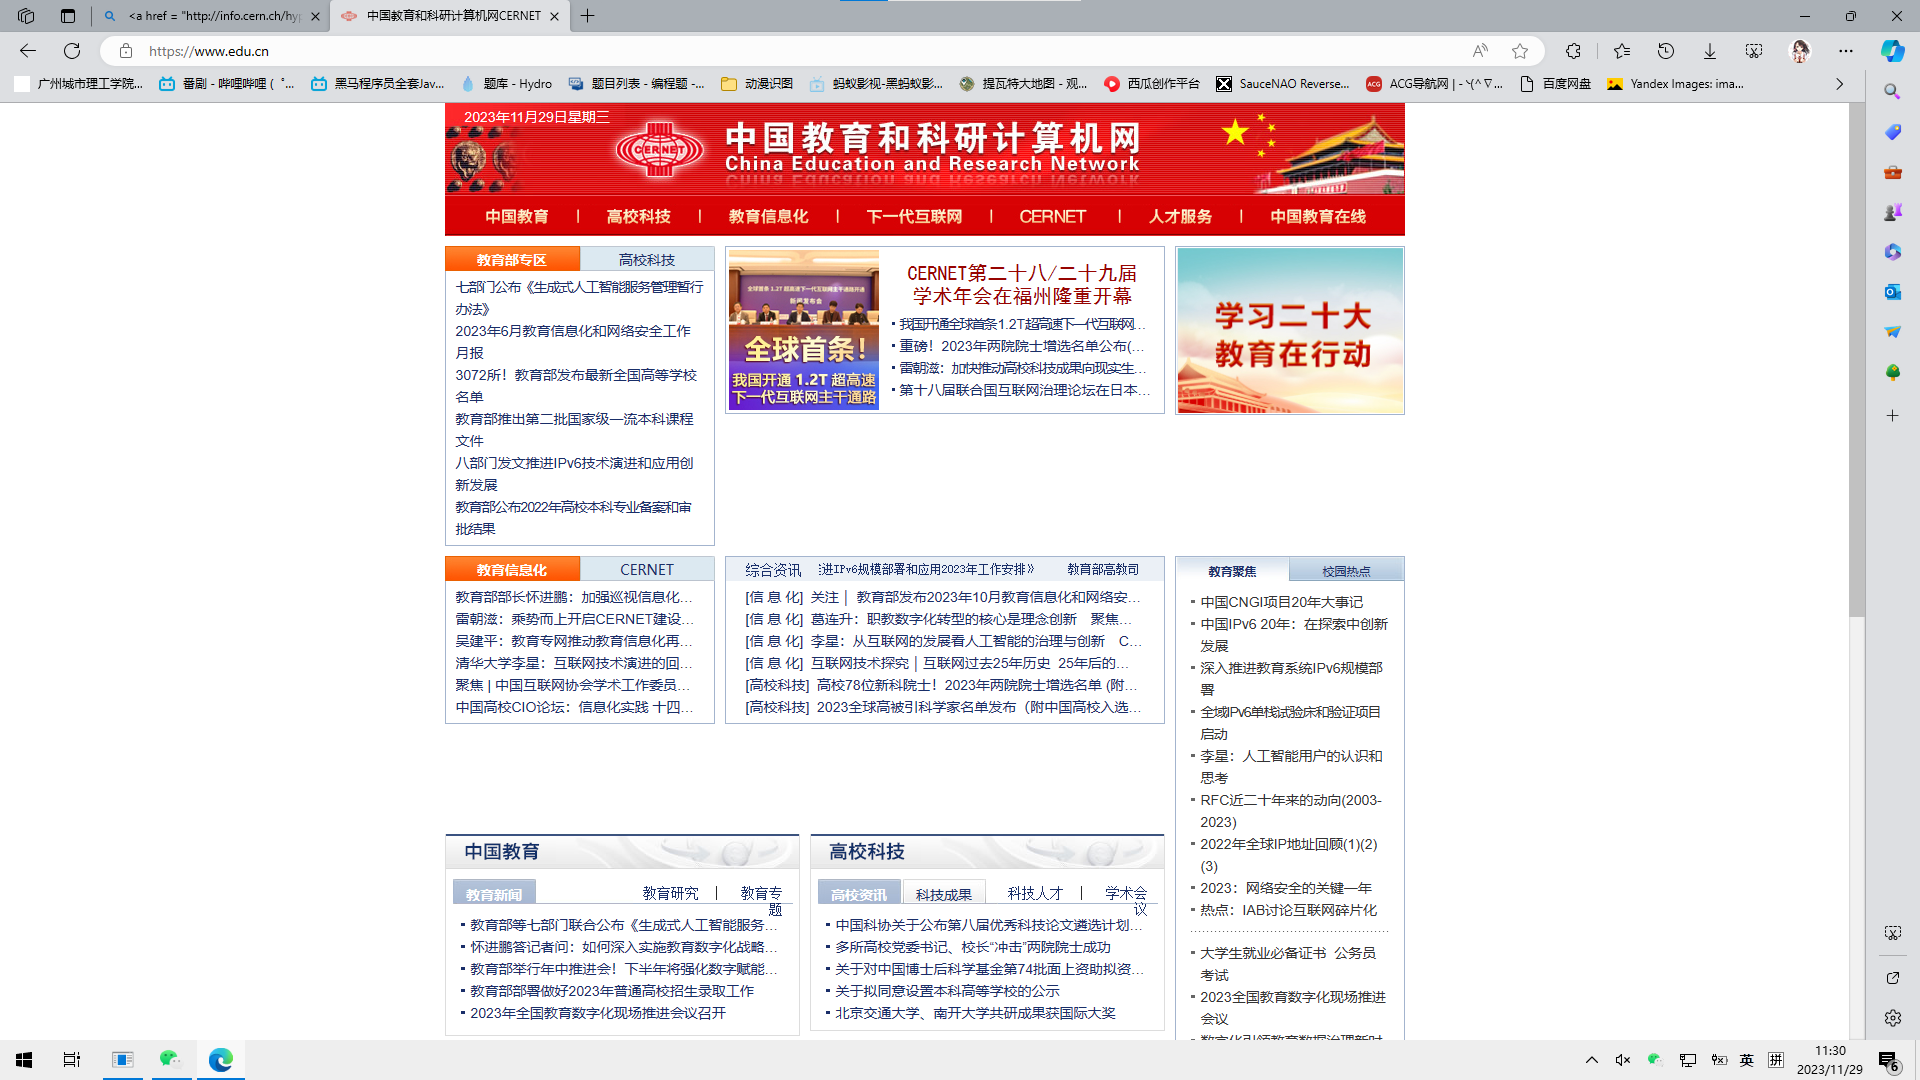1920x1080 pixels.
Task: Open the 高校科技 navigation menu item
Action: (638, 217)
